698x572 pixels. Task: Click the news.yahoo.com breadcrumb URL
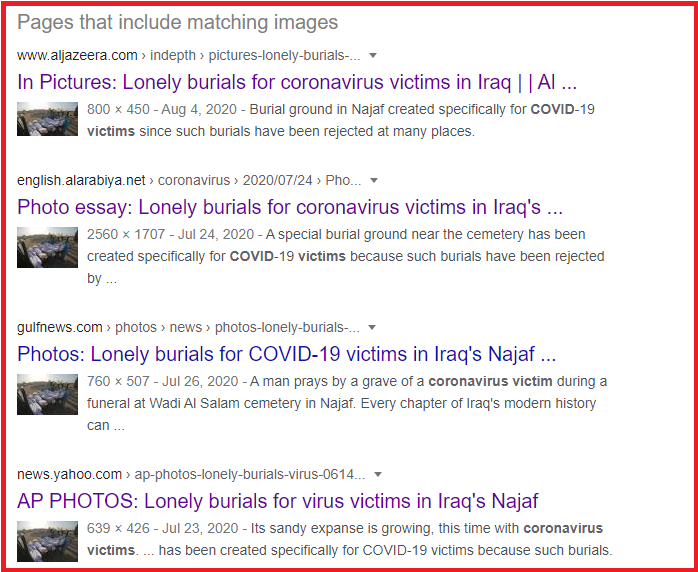(x=191, y=474)
